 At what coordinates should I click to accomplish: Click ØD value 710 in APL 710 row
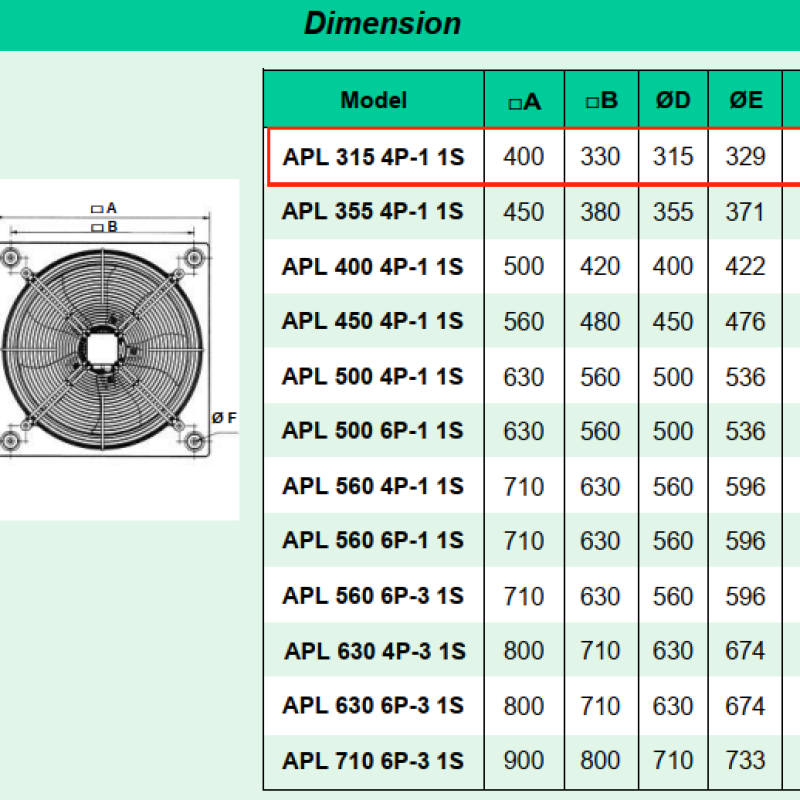(673, 760)
